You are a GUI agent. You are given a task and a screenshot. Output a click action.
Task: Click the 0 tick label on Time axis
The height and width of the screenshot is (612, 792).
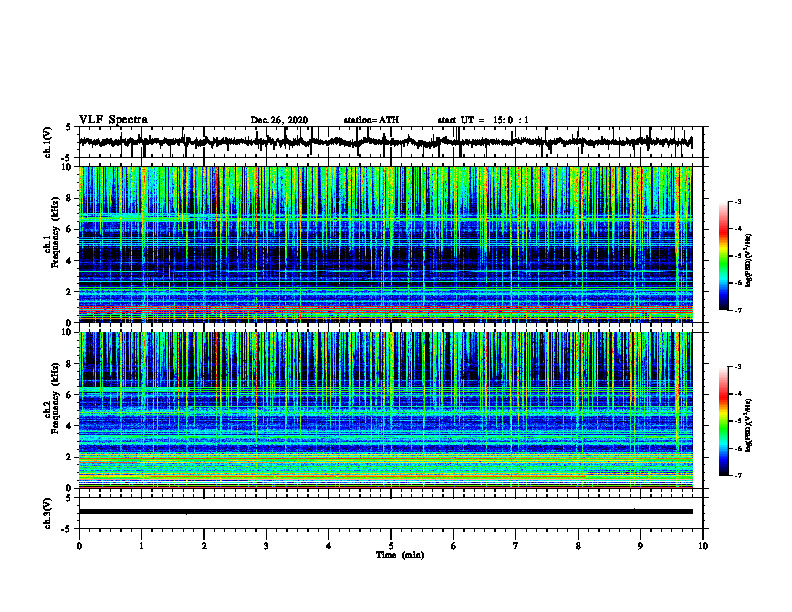pos(79,546)
